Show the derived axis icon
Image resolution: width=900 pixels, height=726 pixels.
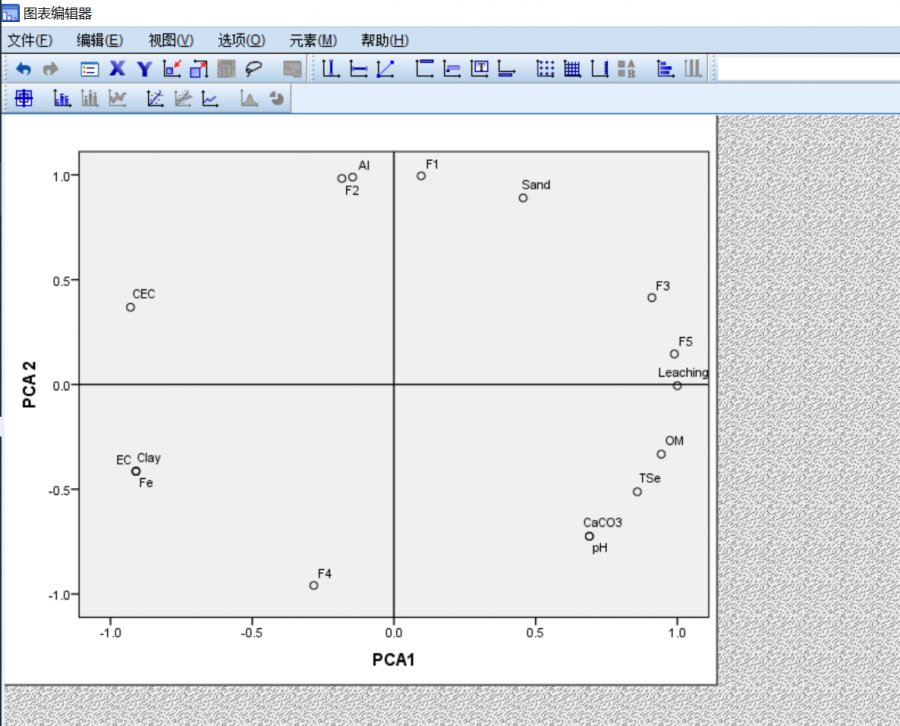(x=600, y=69)
